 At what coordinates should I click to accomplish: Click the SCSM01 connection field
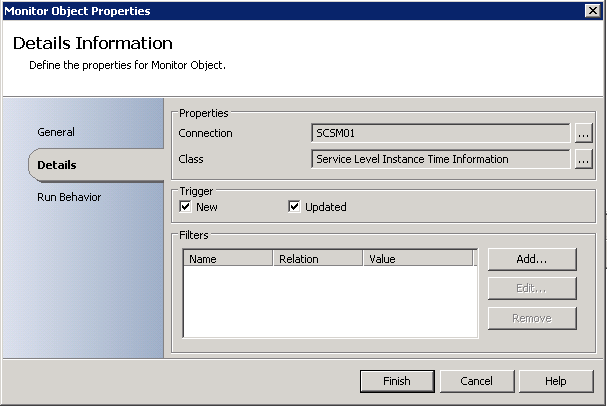point(440,133)
